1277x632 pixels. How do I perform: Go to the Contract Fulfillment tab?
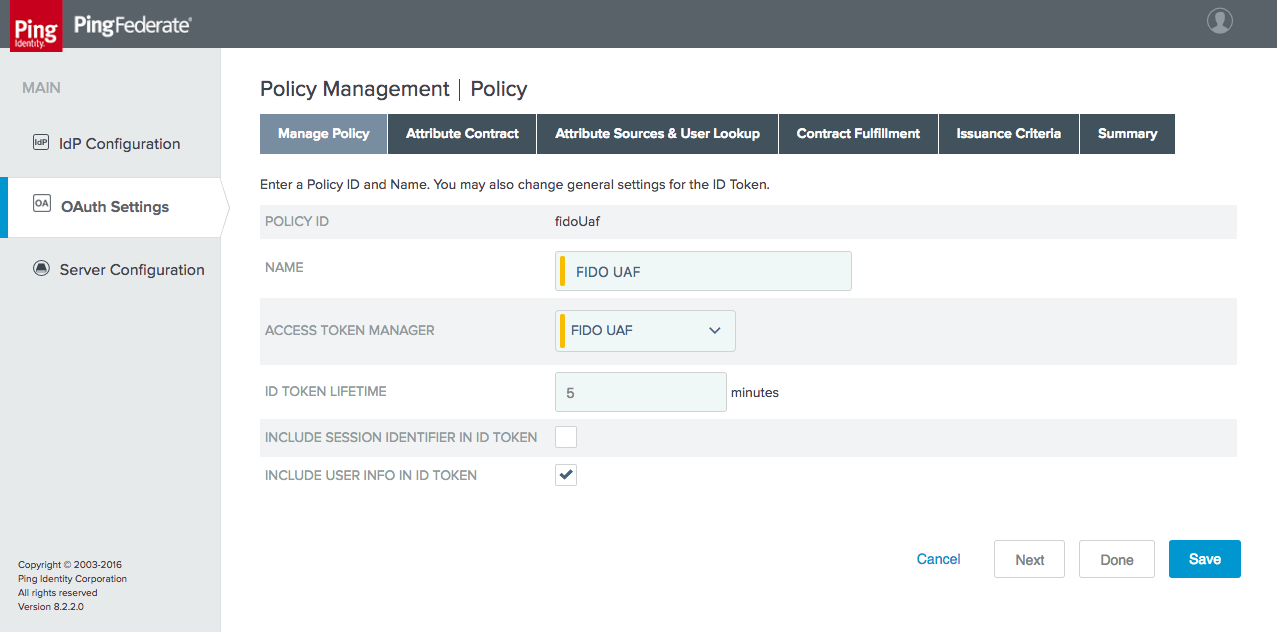858,134
